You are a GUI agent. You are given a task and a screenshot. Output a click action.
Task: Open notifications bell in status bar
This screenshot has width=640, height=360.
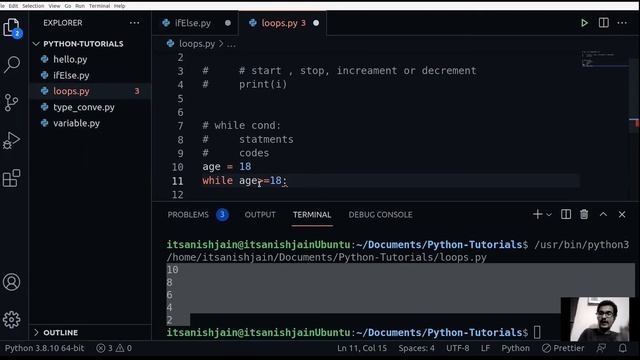[622, 348]
